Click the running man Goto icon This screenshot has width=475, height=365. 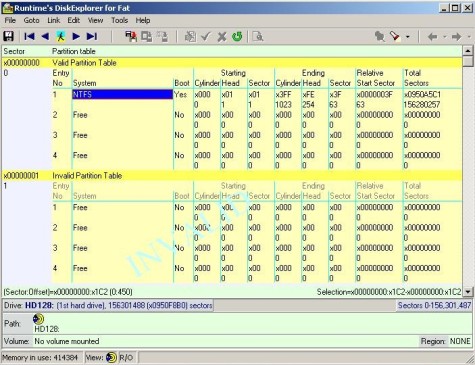pyautogui.click(x=61, y=36)
